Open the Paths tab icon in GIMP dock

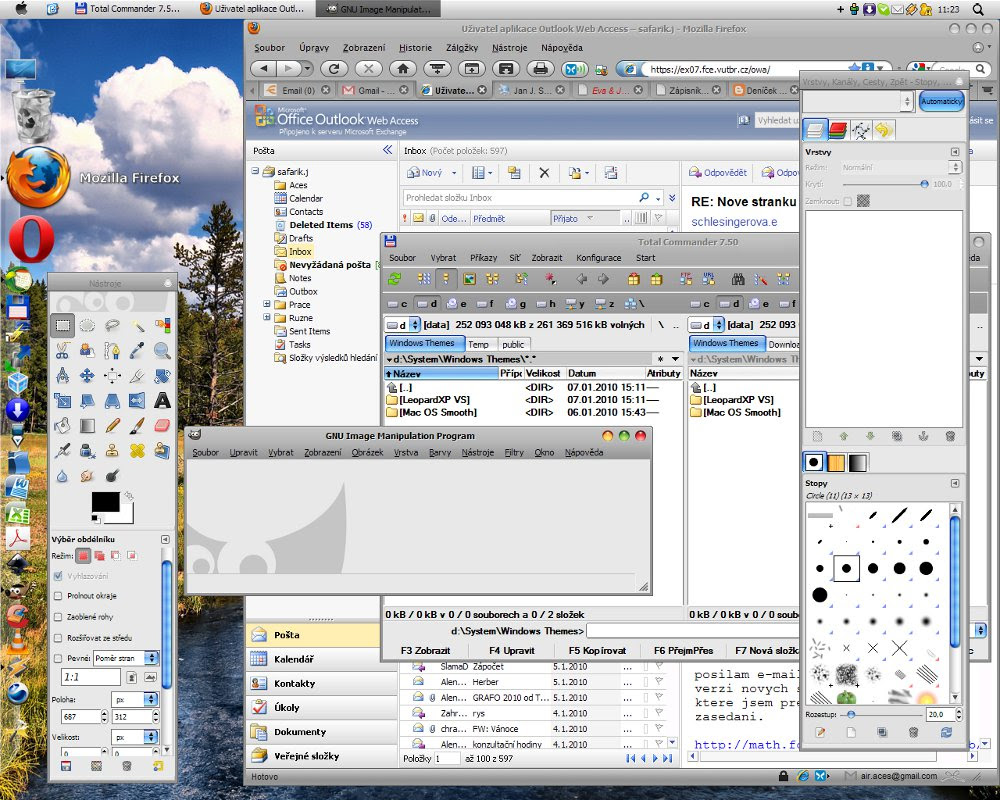(860, 130)
